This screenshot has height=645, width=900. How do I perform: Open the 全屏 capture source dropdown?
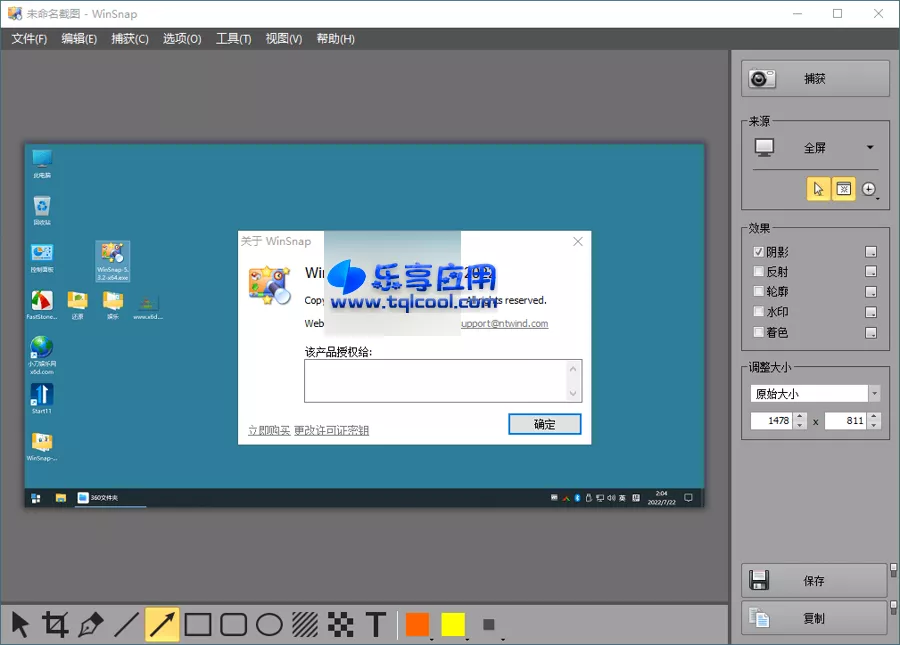coord(869,146)
